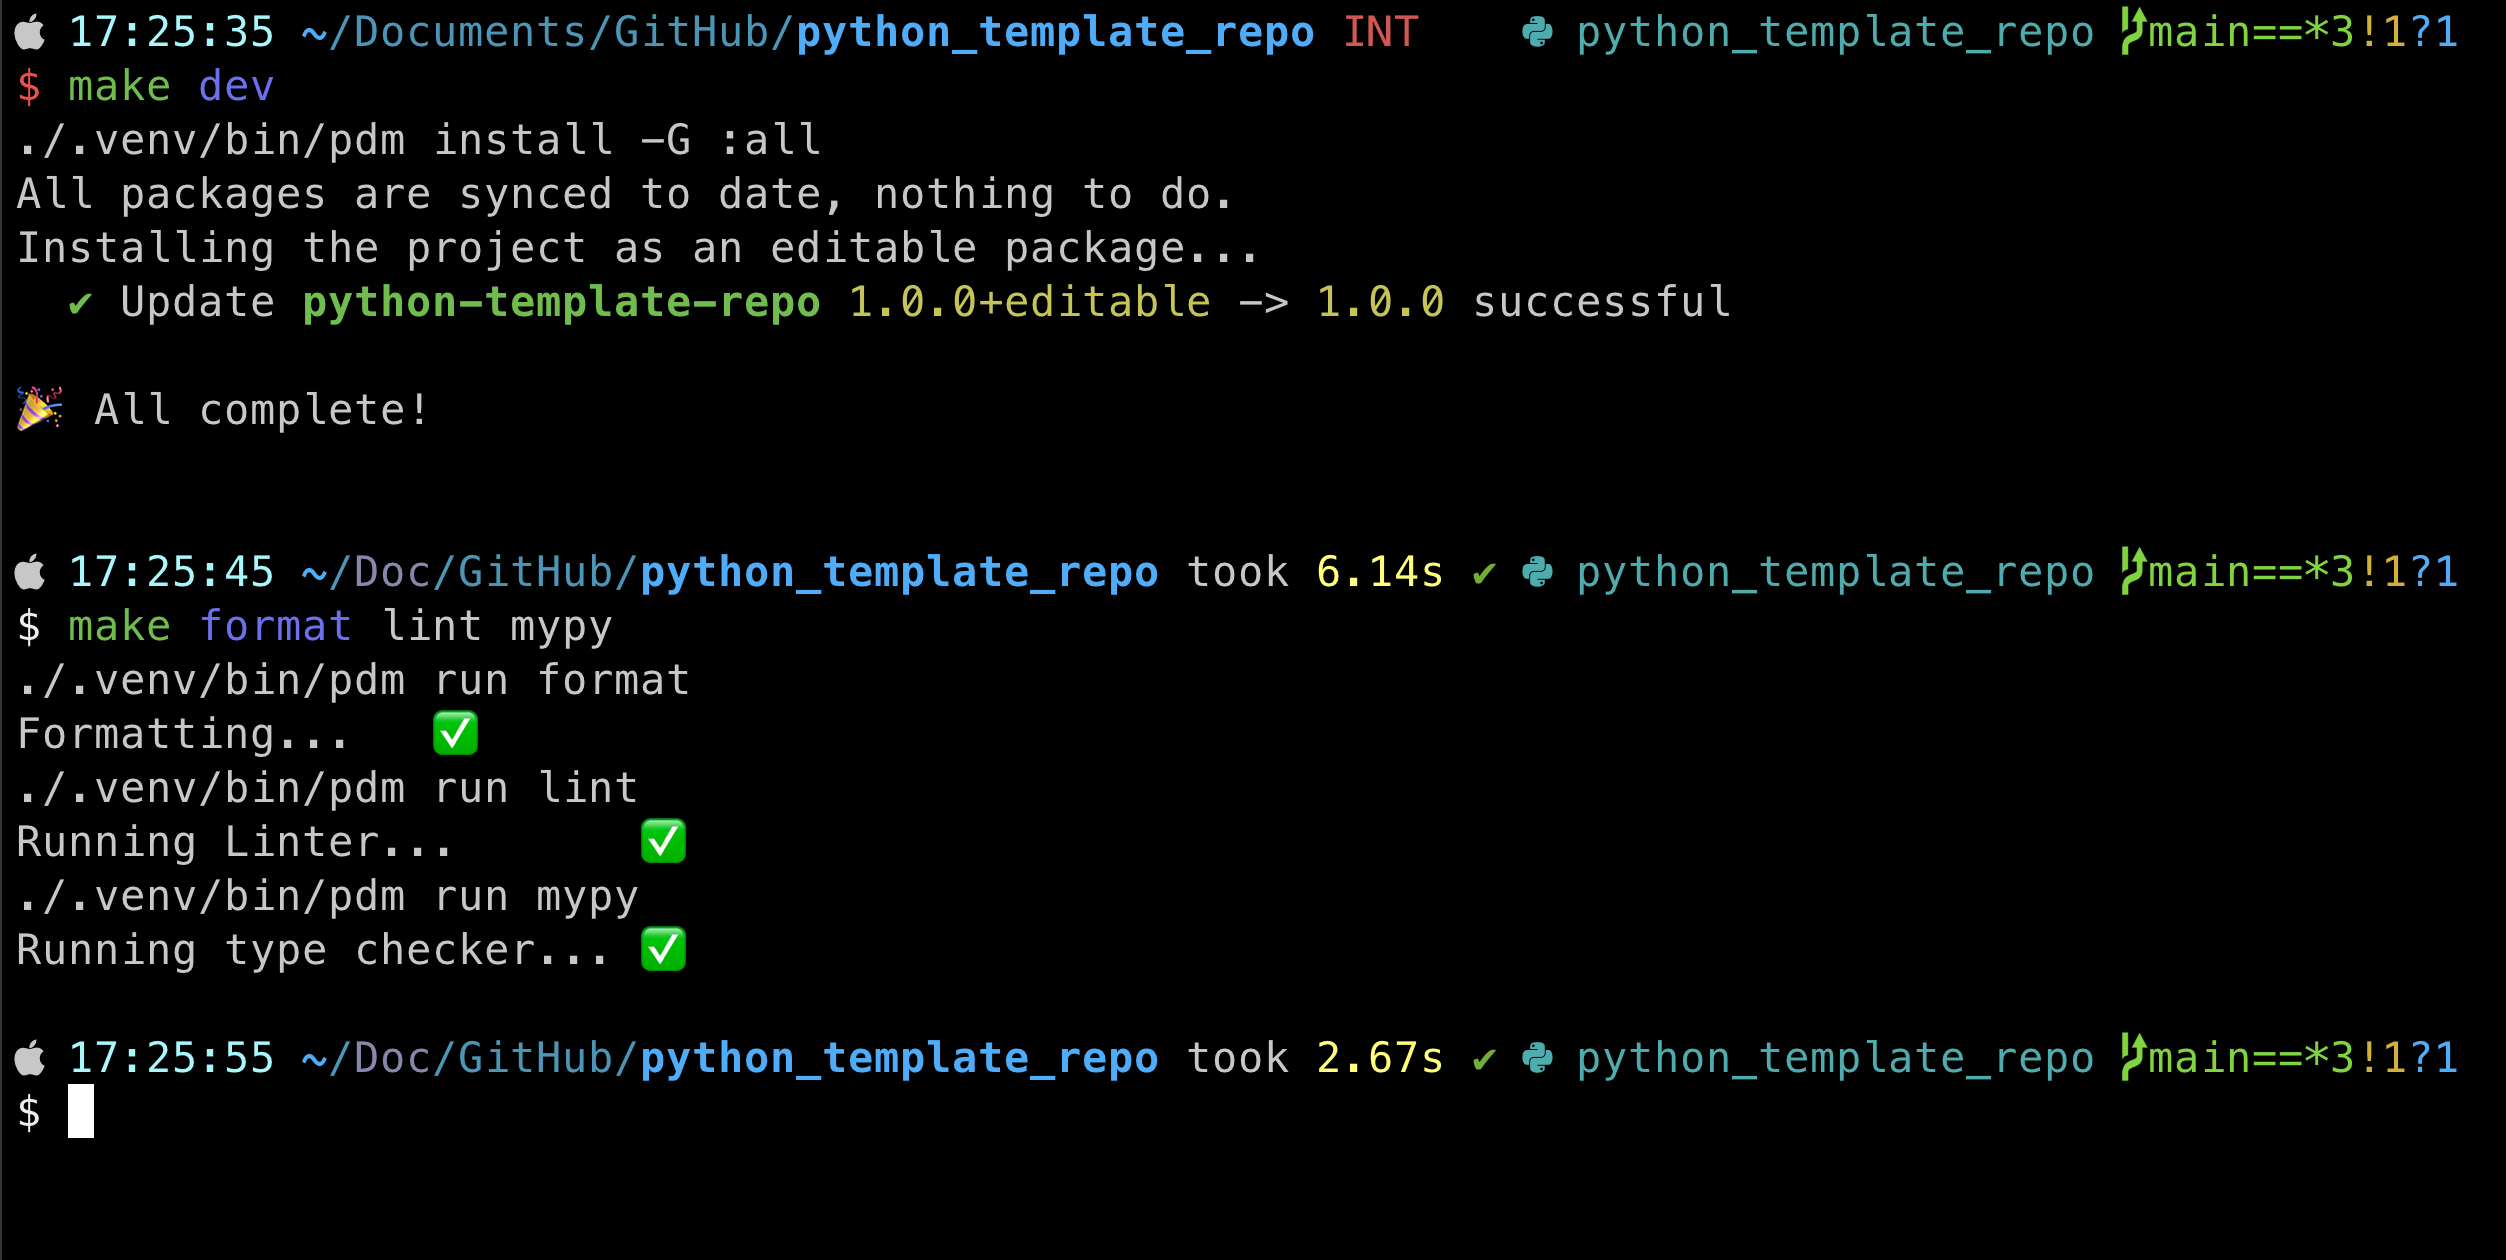Click the yellow "1.0.0+editable" version text

[x=1029, y=303]
